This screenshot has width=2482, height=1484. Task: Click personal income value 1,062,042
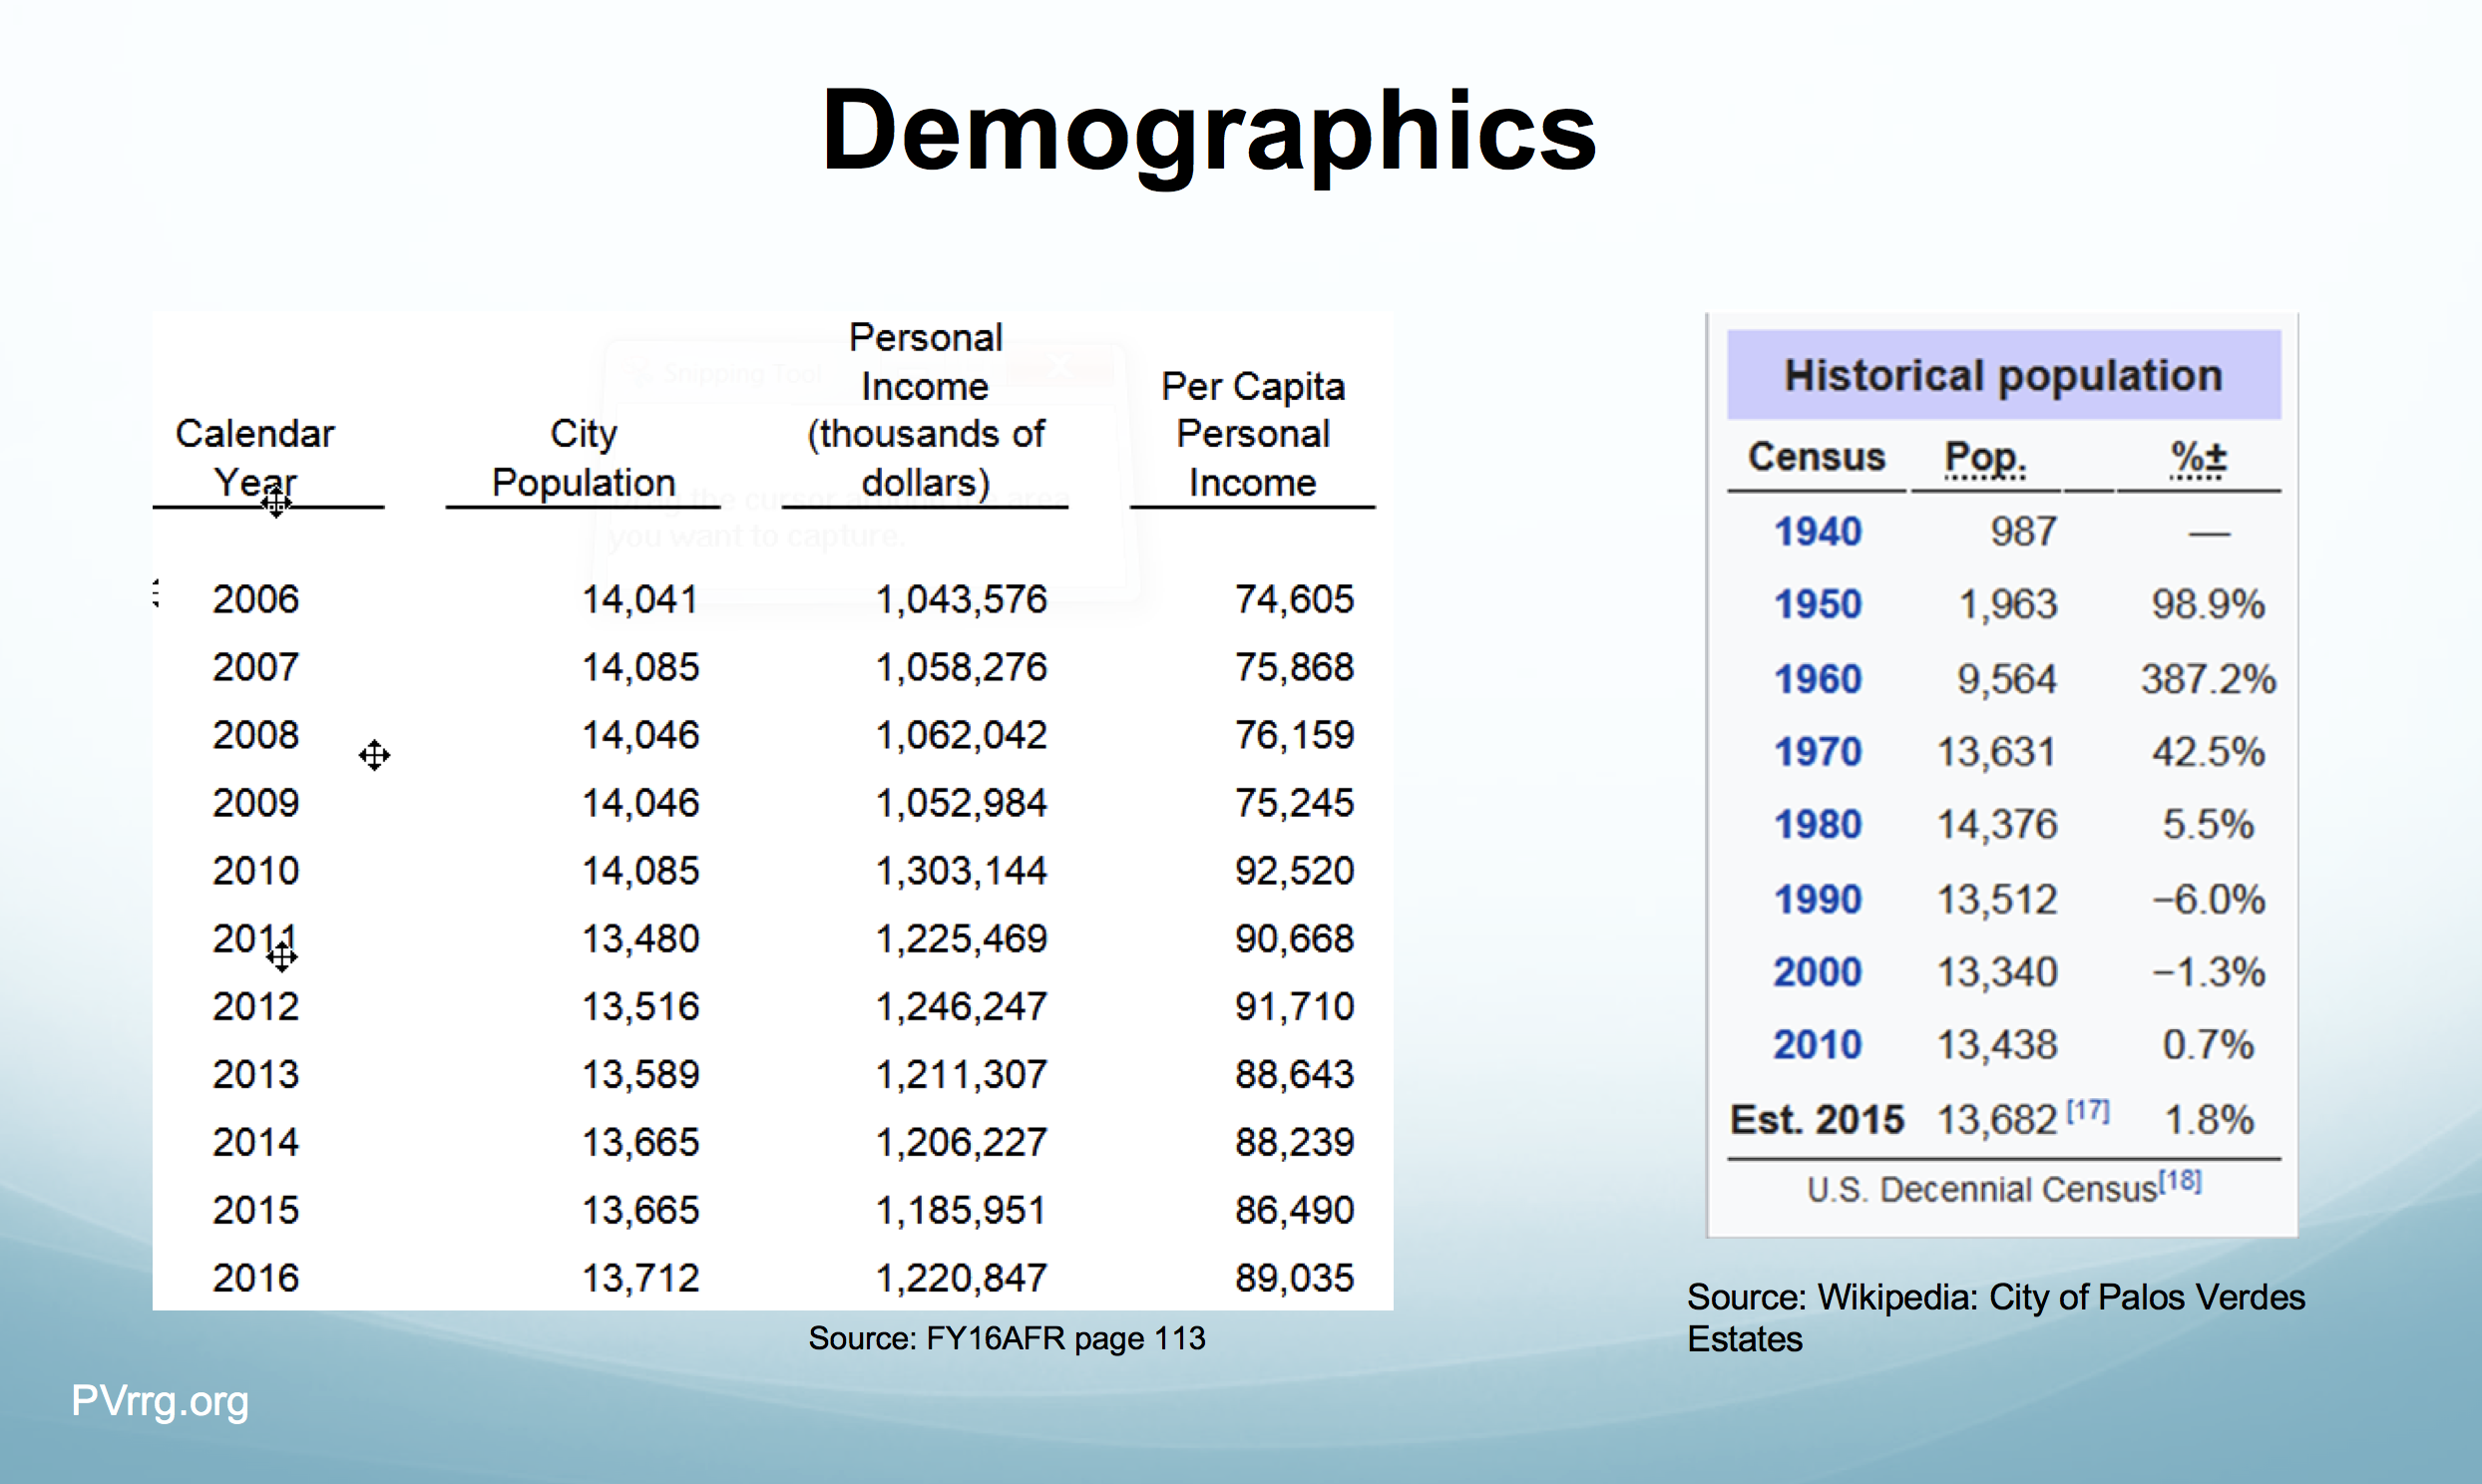tap(961, 735)
